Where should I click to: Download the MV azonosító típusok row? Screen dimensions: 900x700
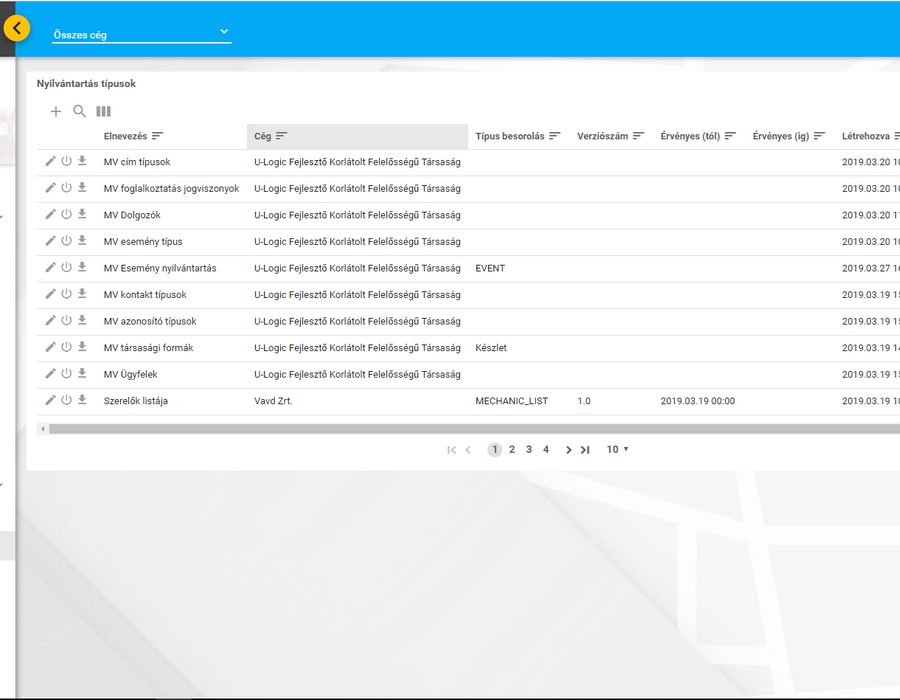coord(82,321)
